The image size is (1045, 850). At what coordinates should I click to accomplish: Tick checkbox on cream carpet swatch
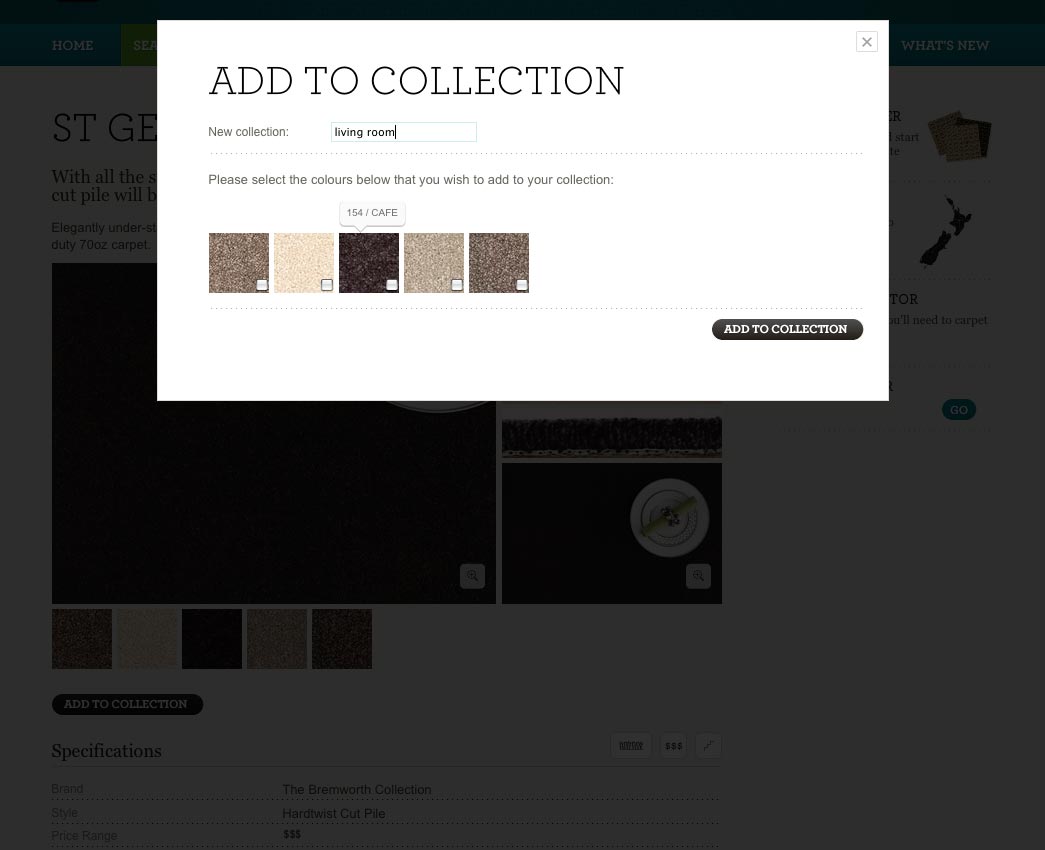pyautogui.click(x=327, y=285)
